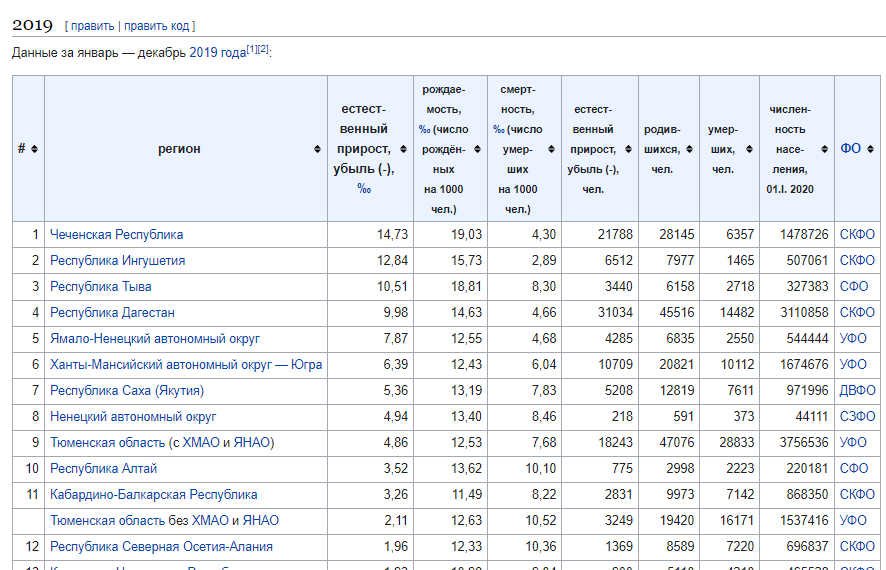Click the править edit link
The image size is (886, 570).
[92, 26]
